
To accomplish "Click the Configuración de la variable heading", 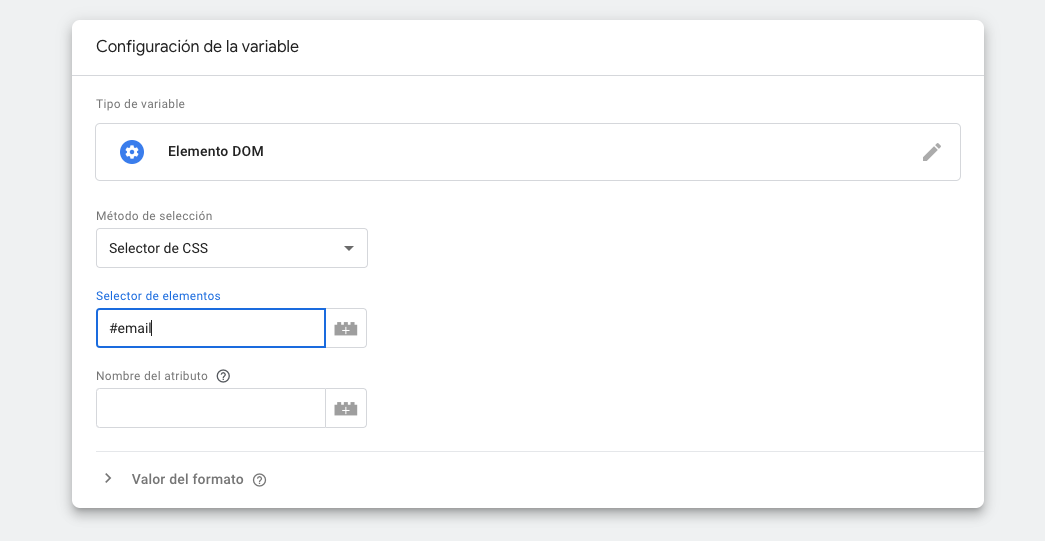I will (x=197, y=46).
